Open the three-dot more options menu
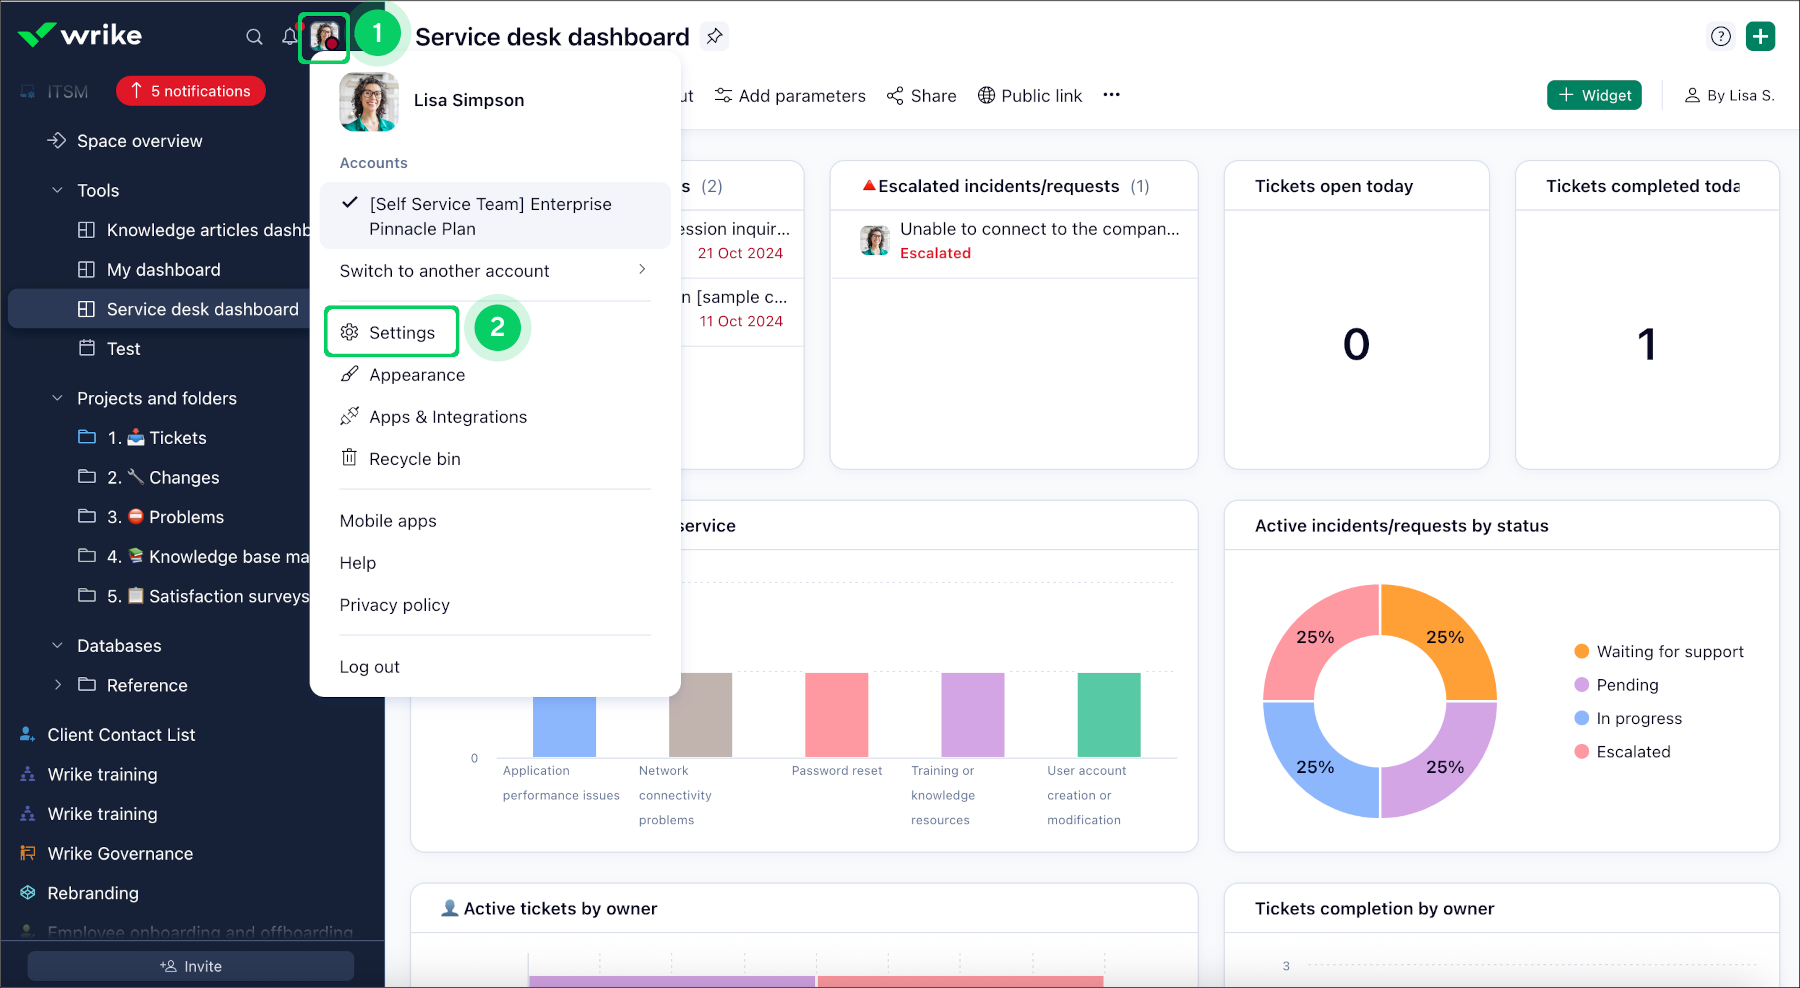Viewport: 1800px width, 988px height. click(1111, 95)
